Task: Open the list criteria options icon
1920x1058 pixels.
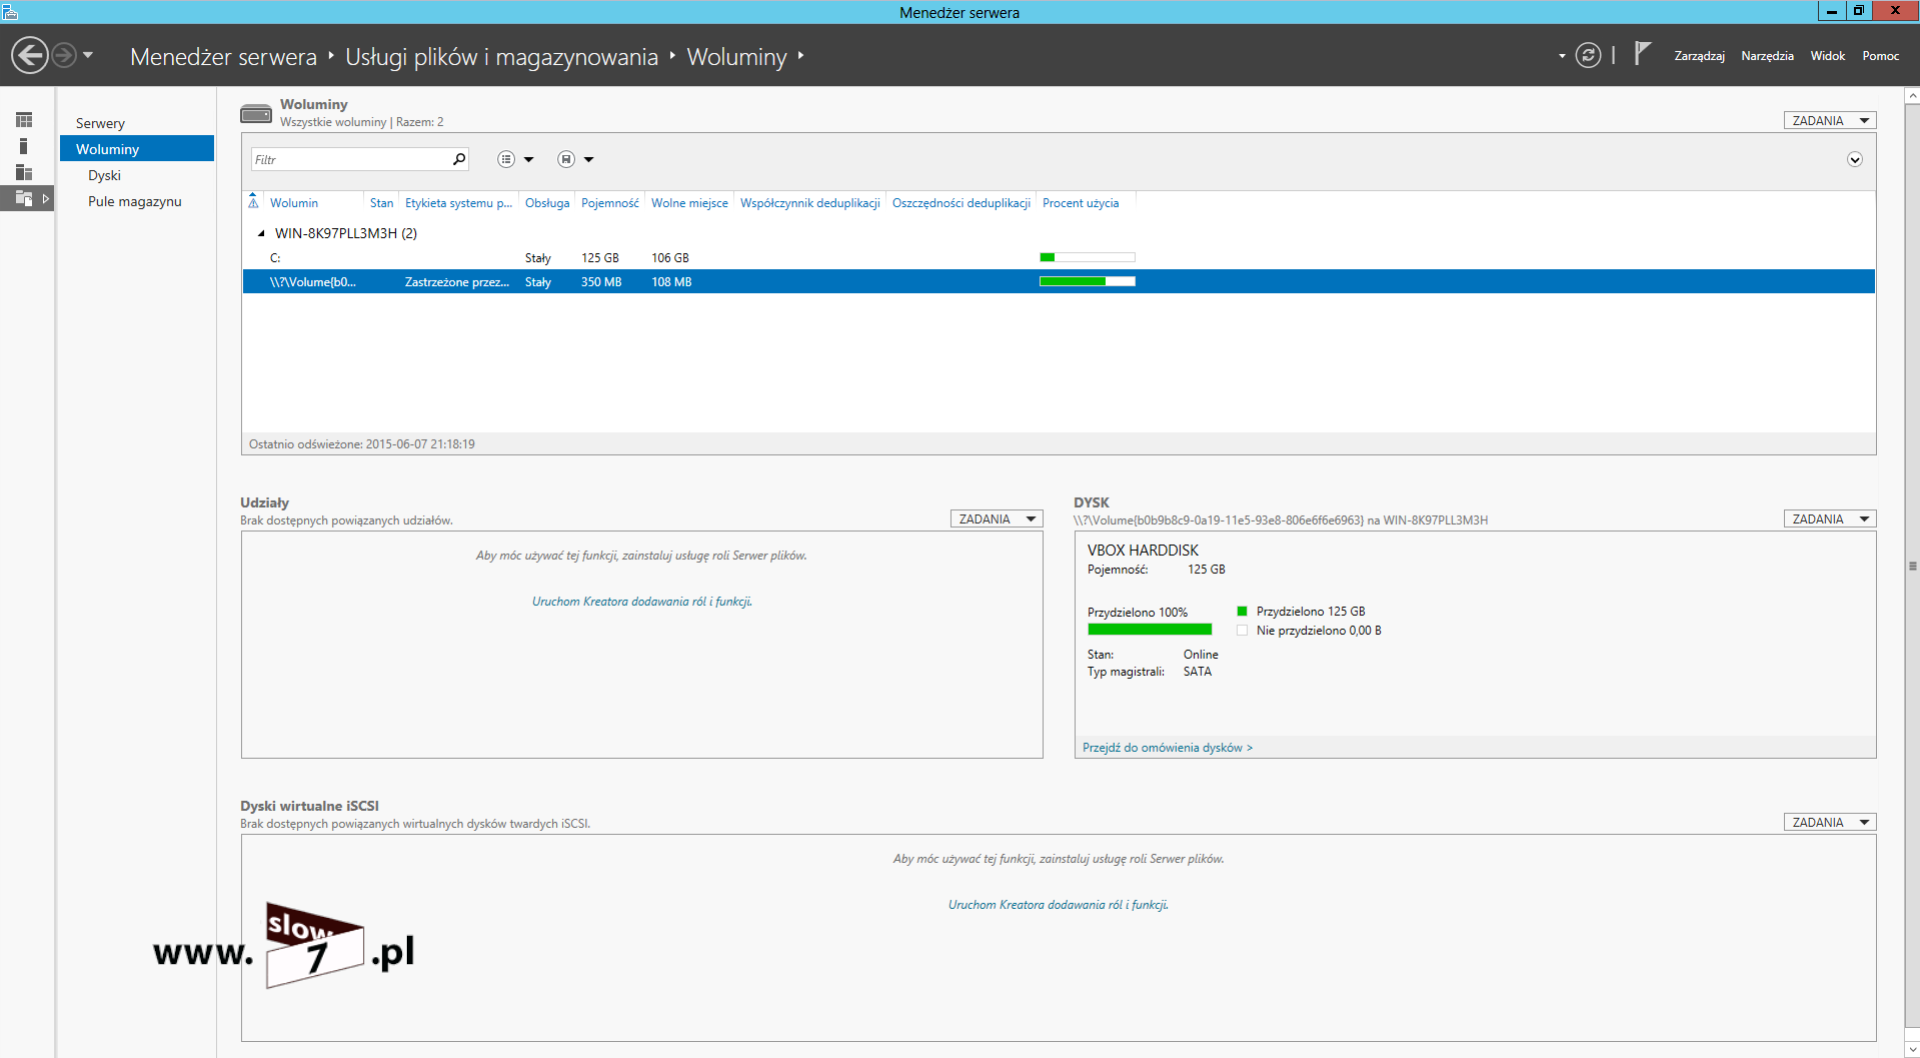Action: 507,159
